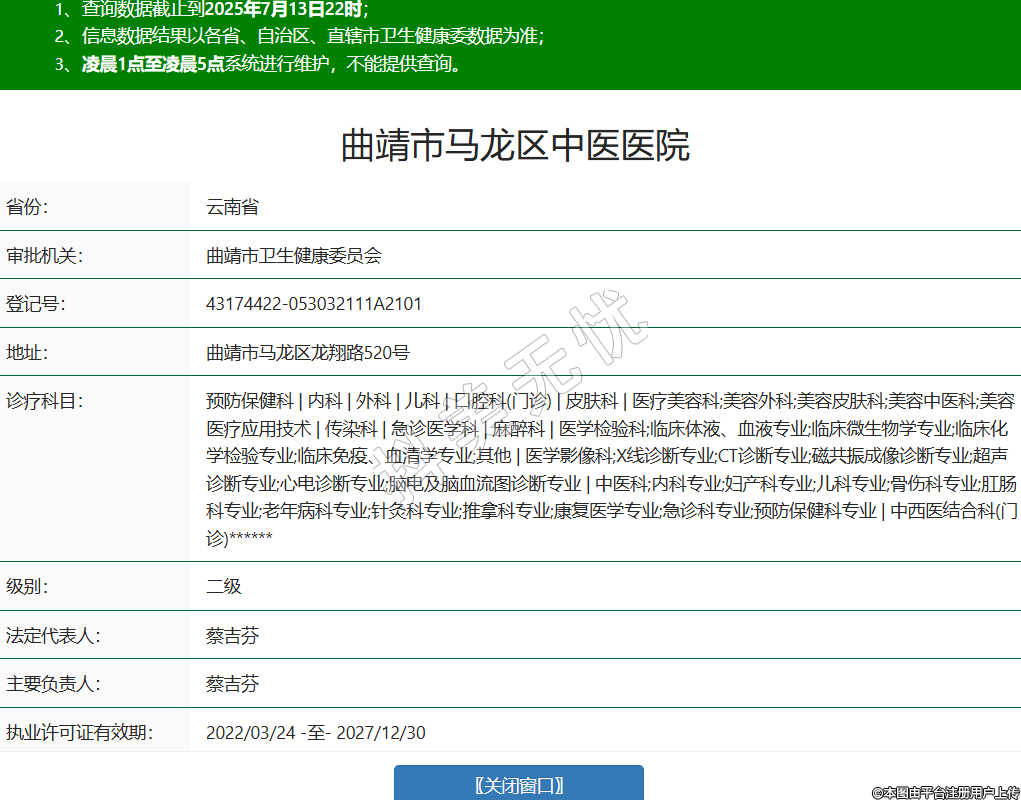Click the 主要负责人 field label
This screenshot has width=1021, height=800.
coord(53,684)
